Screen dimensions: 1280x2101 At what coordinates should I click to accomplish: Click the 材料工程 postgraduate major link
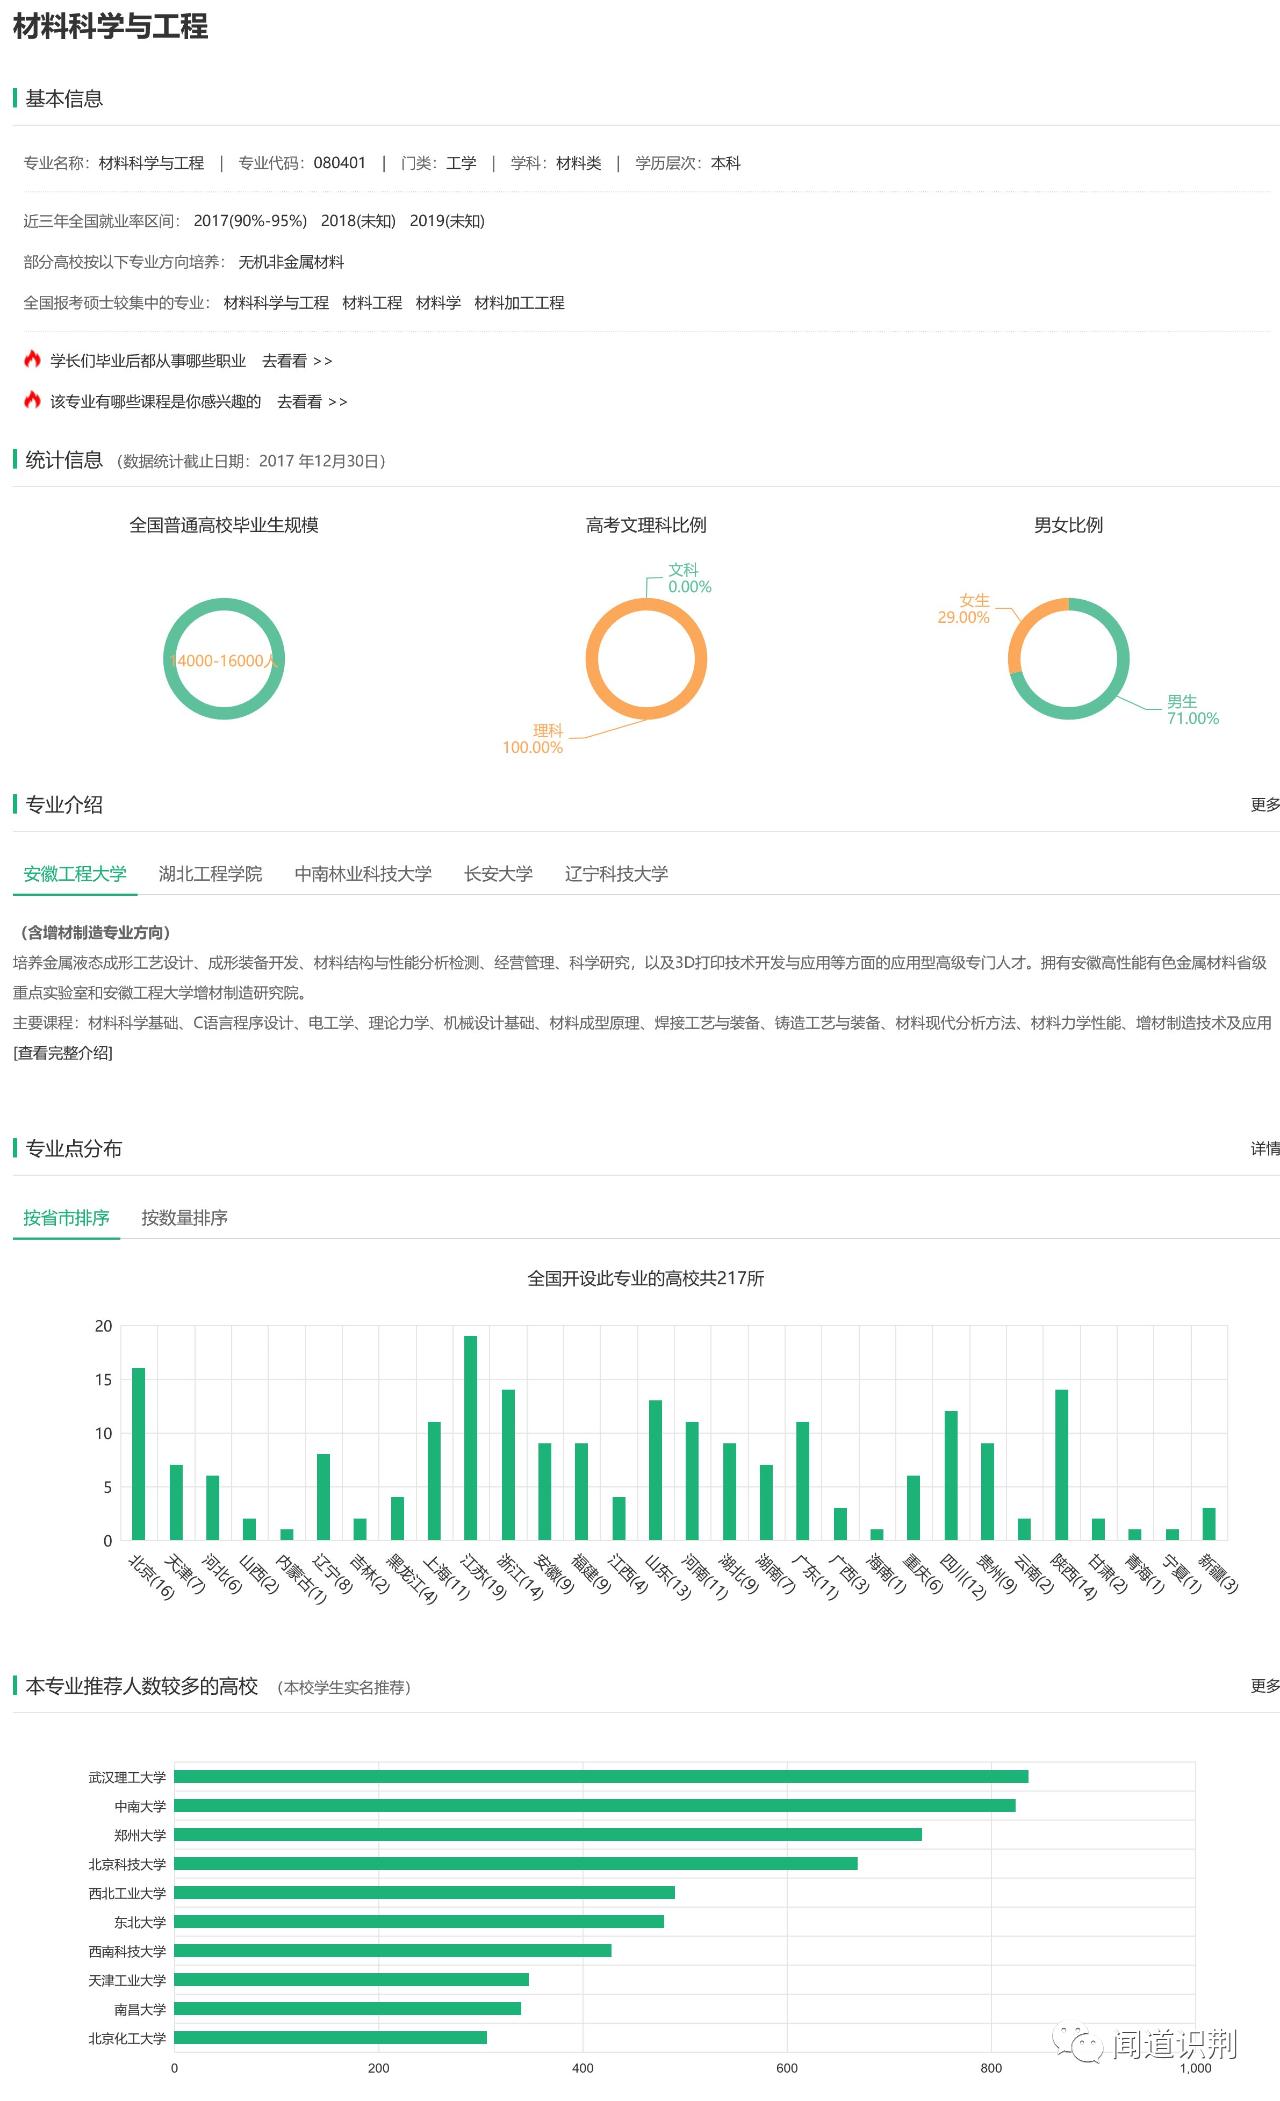tap(372, 302)
